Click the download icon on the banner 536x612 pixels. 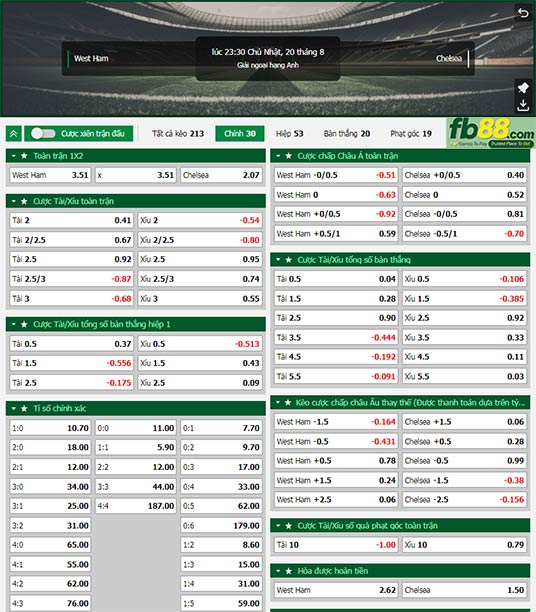(523, 105)
